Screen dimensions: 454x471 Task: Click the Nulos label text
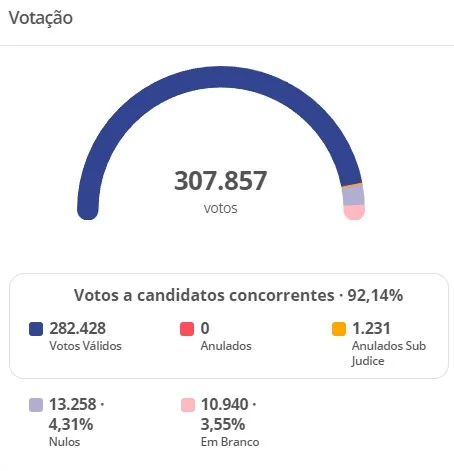pyautogui.click(x=65, y=442)
